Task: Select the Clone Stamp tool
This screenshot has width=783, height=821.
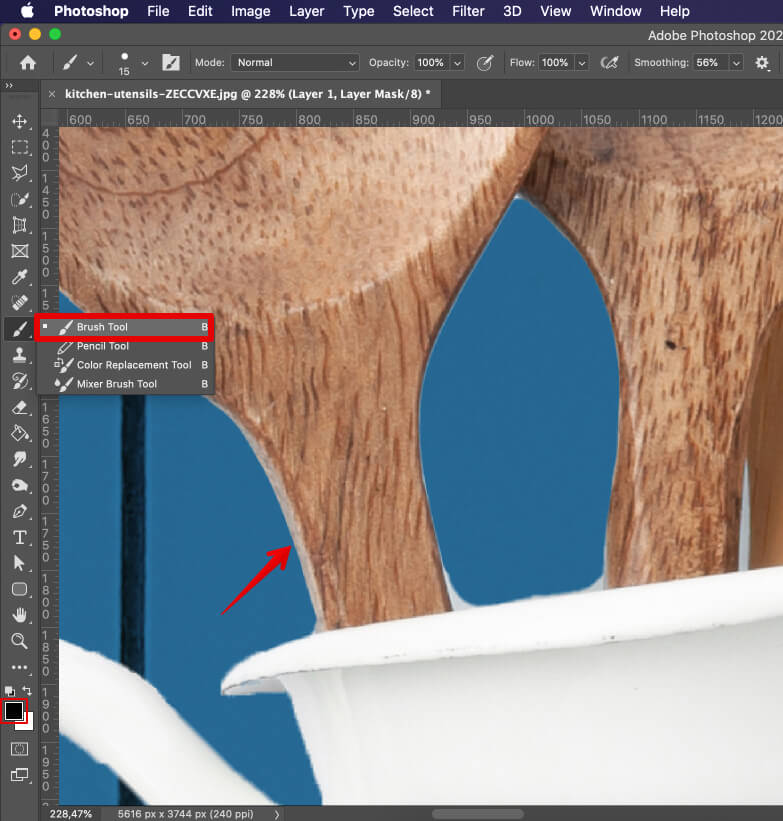Action: (x=20, y=355)
